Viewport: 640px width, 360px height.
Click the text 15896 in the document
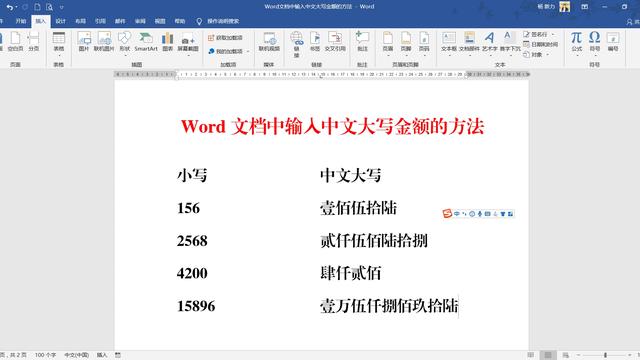pos(196,306)
